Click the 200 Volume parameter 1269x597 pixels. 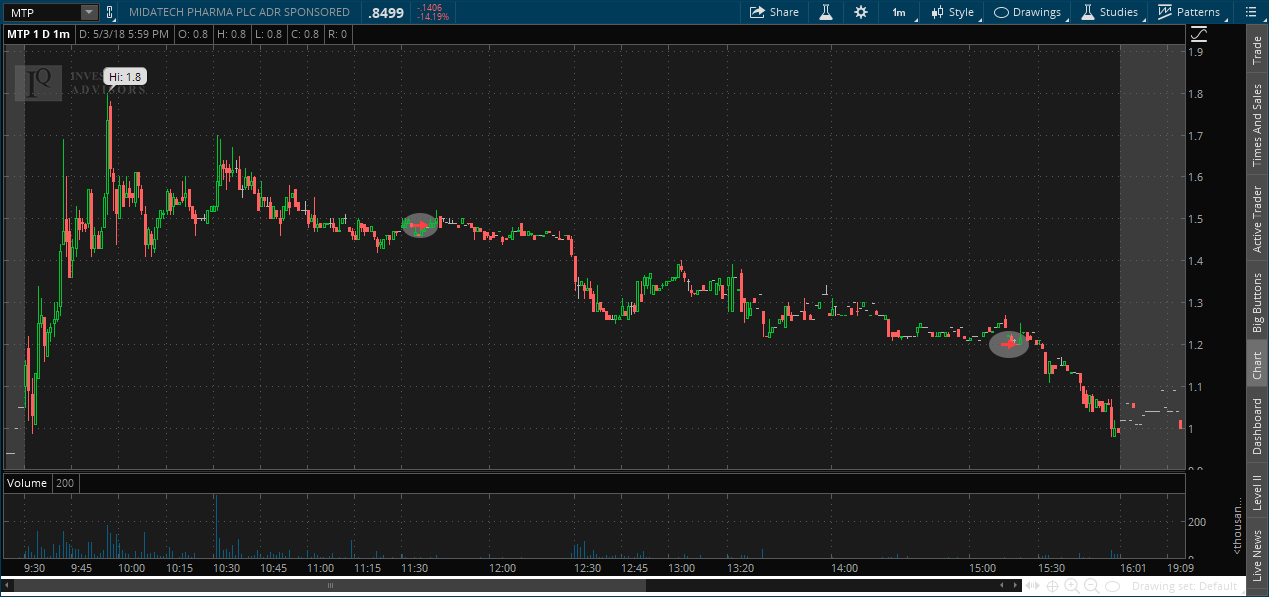(65, 483)
